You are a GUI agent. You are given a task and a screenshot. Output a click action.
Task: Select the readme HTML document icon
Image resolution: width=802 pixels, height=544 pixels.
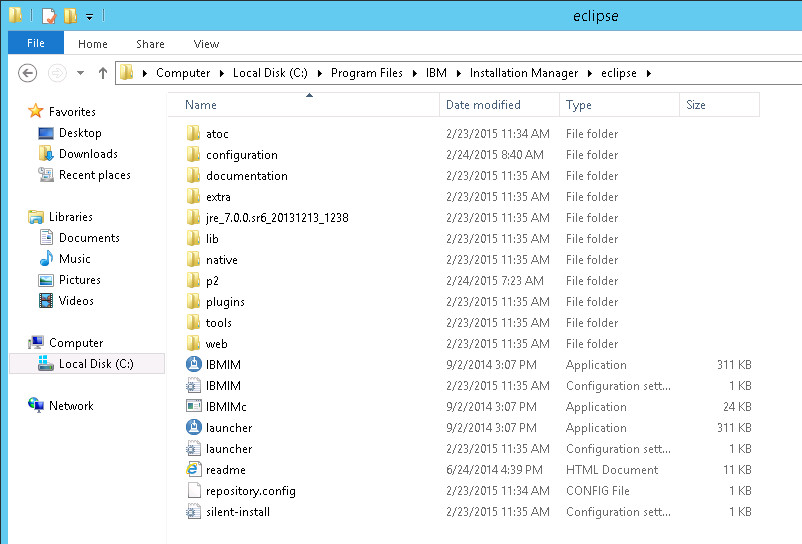pos(193,469)
